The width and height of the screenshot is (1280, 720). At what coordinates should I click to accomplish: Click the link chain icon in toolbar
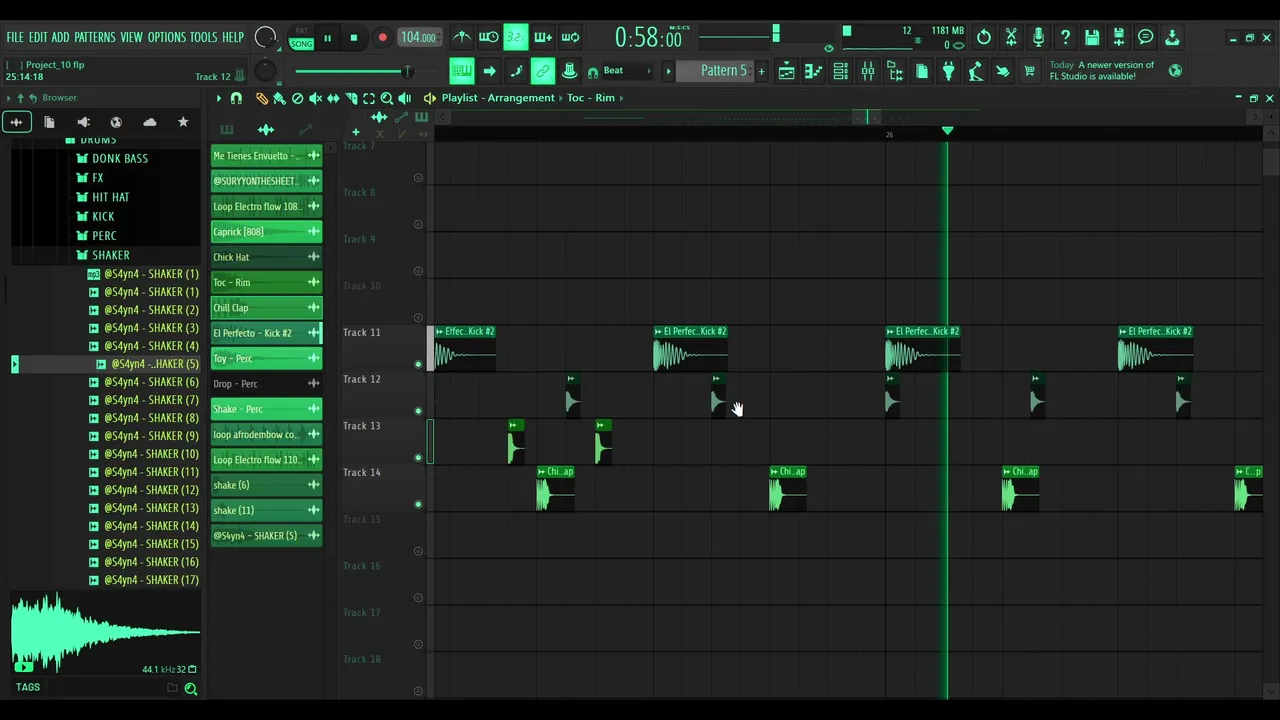coord(543,71)
